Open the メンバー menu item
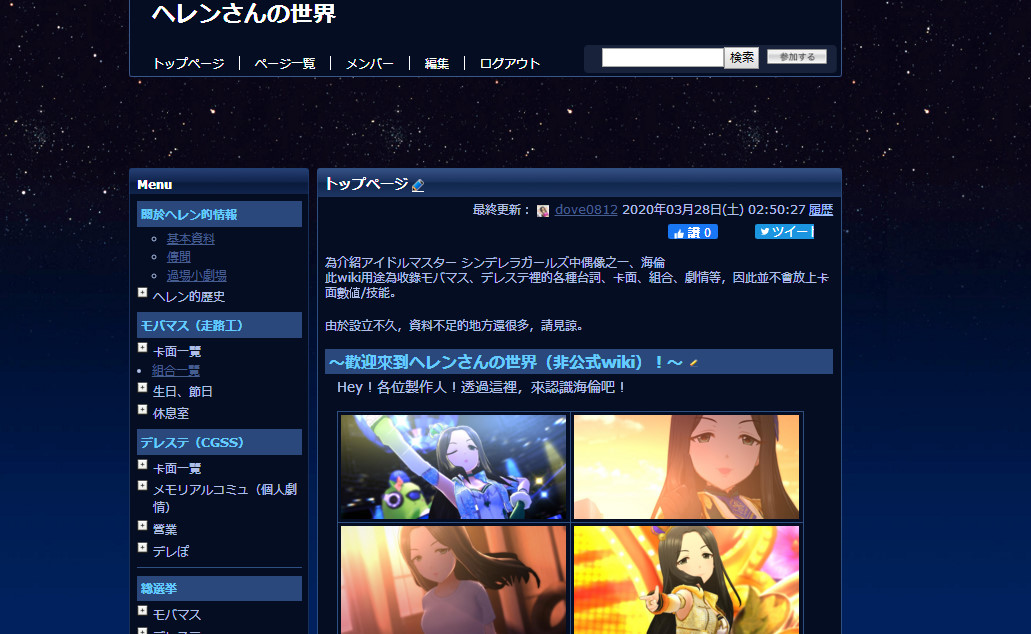Image resolution: width=1031 pixels, height=634 pixels. pos(369,62)
